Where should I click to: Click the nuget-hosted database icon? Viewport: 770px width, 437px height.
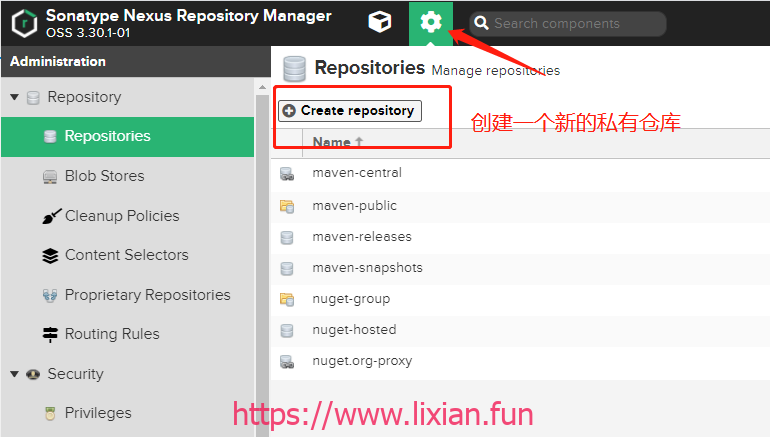[x=287, y=330]
